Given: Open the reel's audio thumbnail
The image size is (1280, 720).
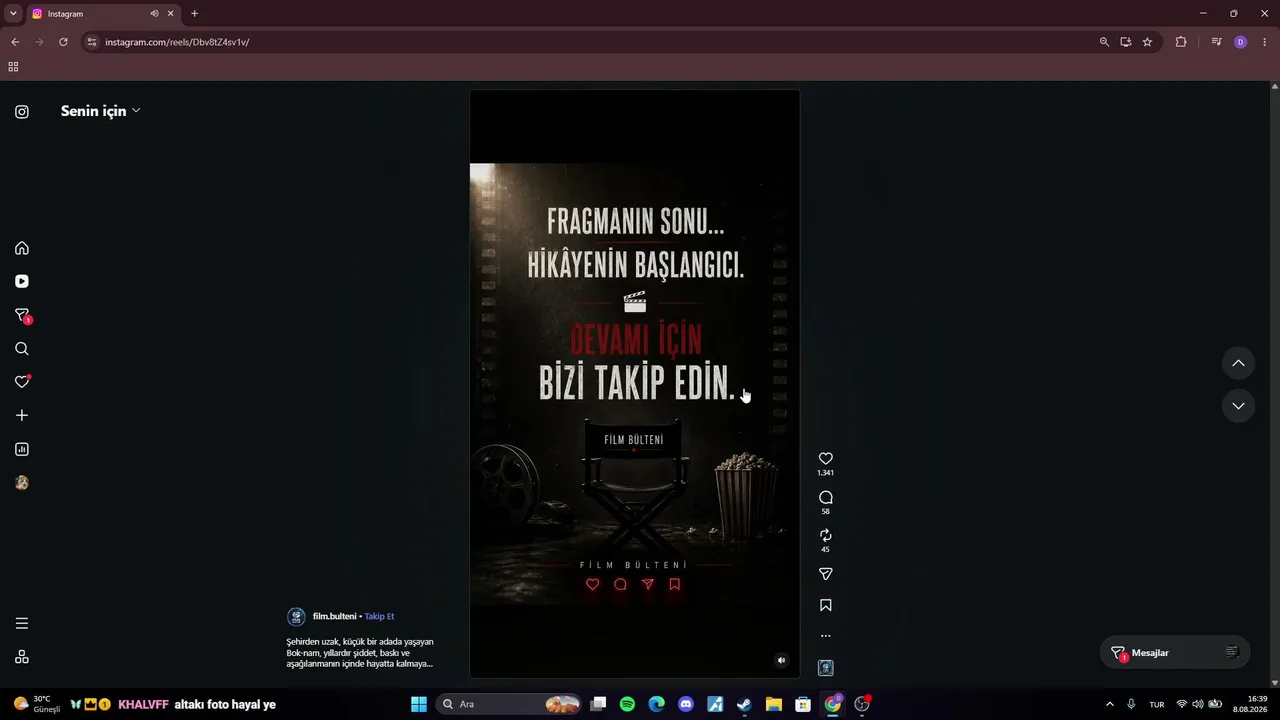Looking at the screenshot, I should [826, 668].
